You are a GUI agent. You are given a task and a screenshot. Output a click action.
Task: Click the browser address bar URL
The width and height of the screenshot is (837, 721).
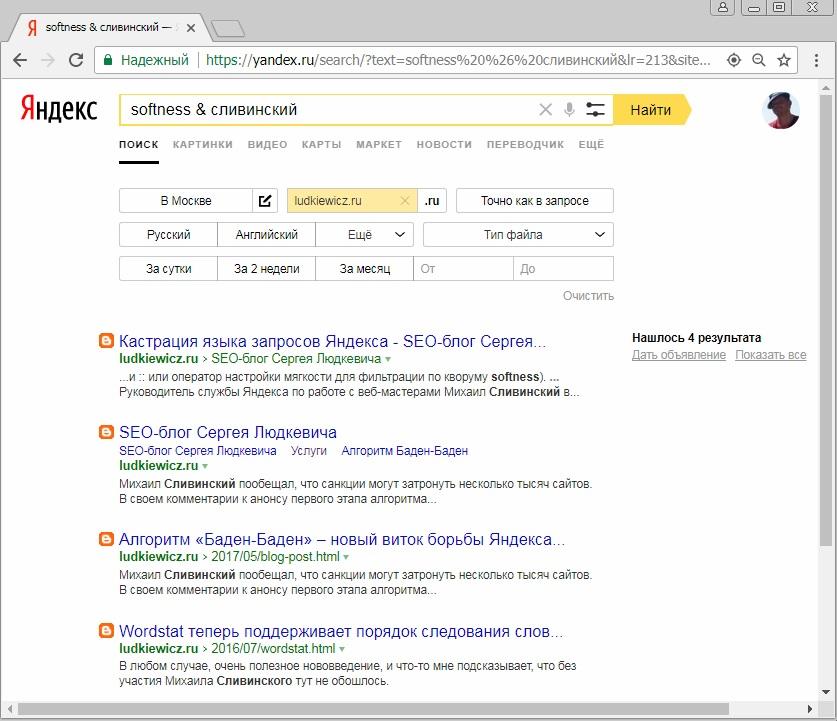pyautogui.click(x=458, y=60)
